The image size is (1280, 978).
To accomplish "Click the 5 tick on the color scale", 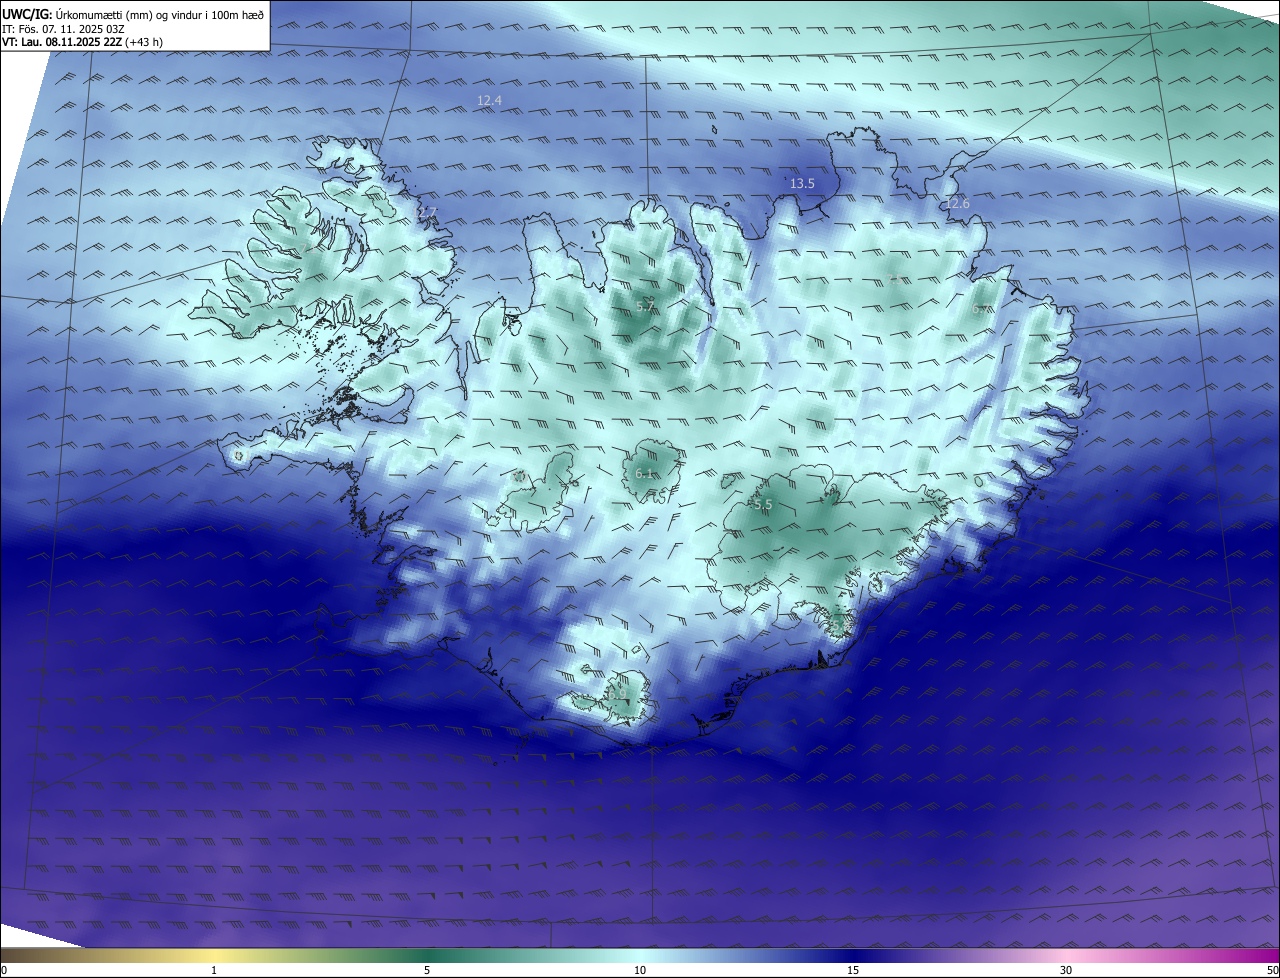I will pos(427,970).
